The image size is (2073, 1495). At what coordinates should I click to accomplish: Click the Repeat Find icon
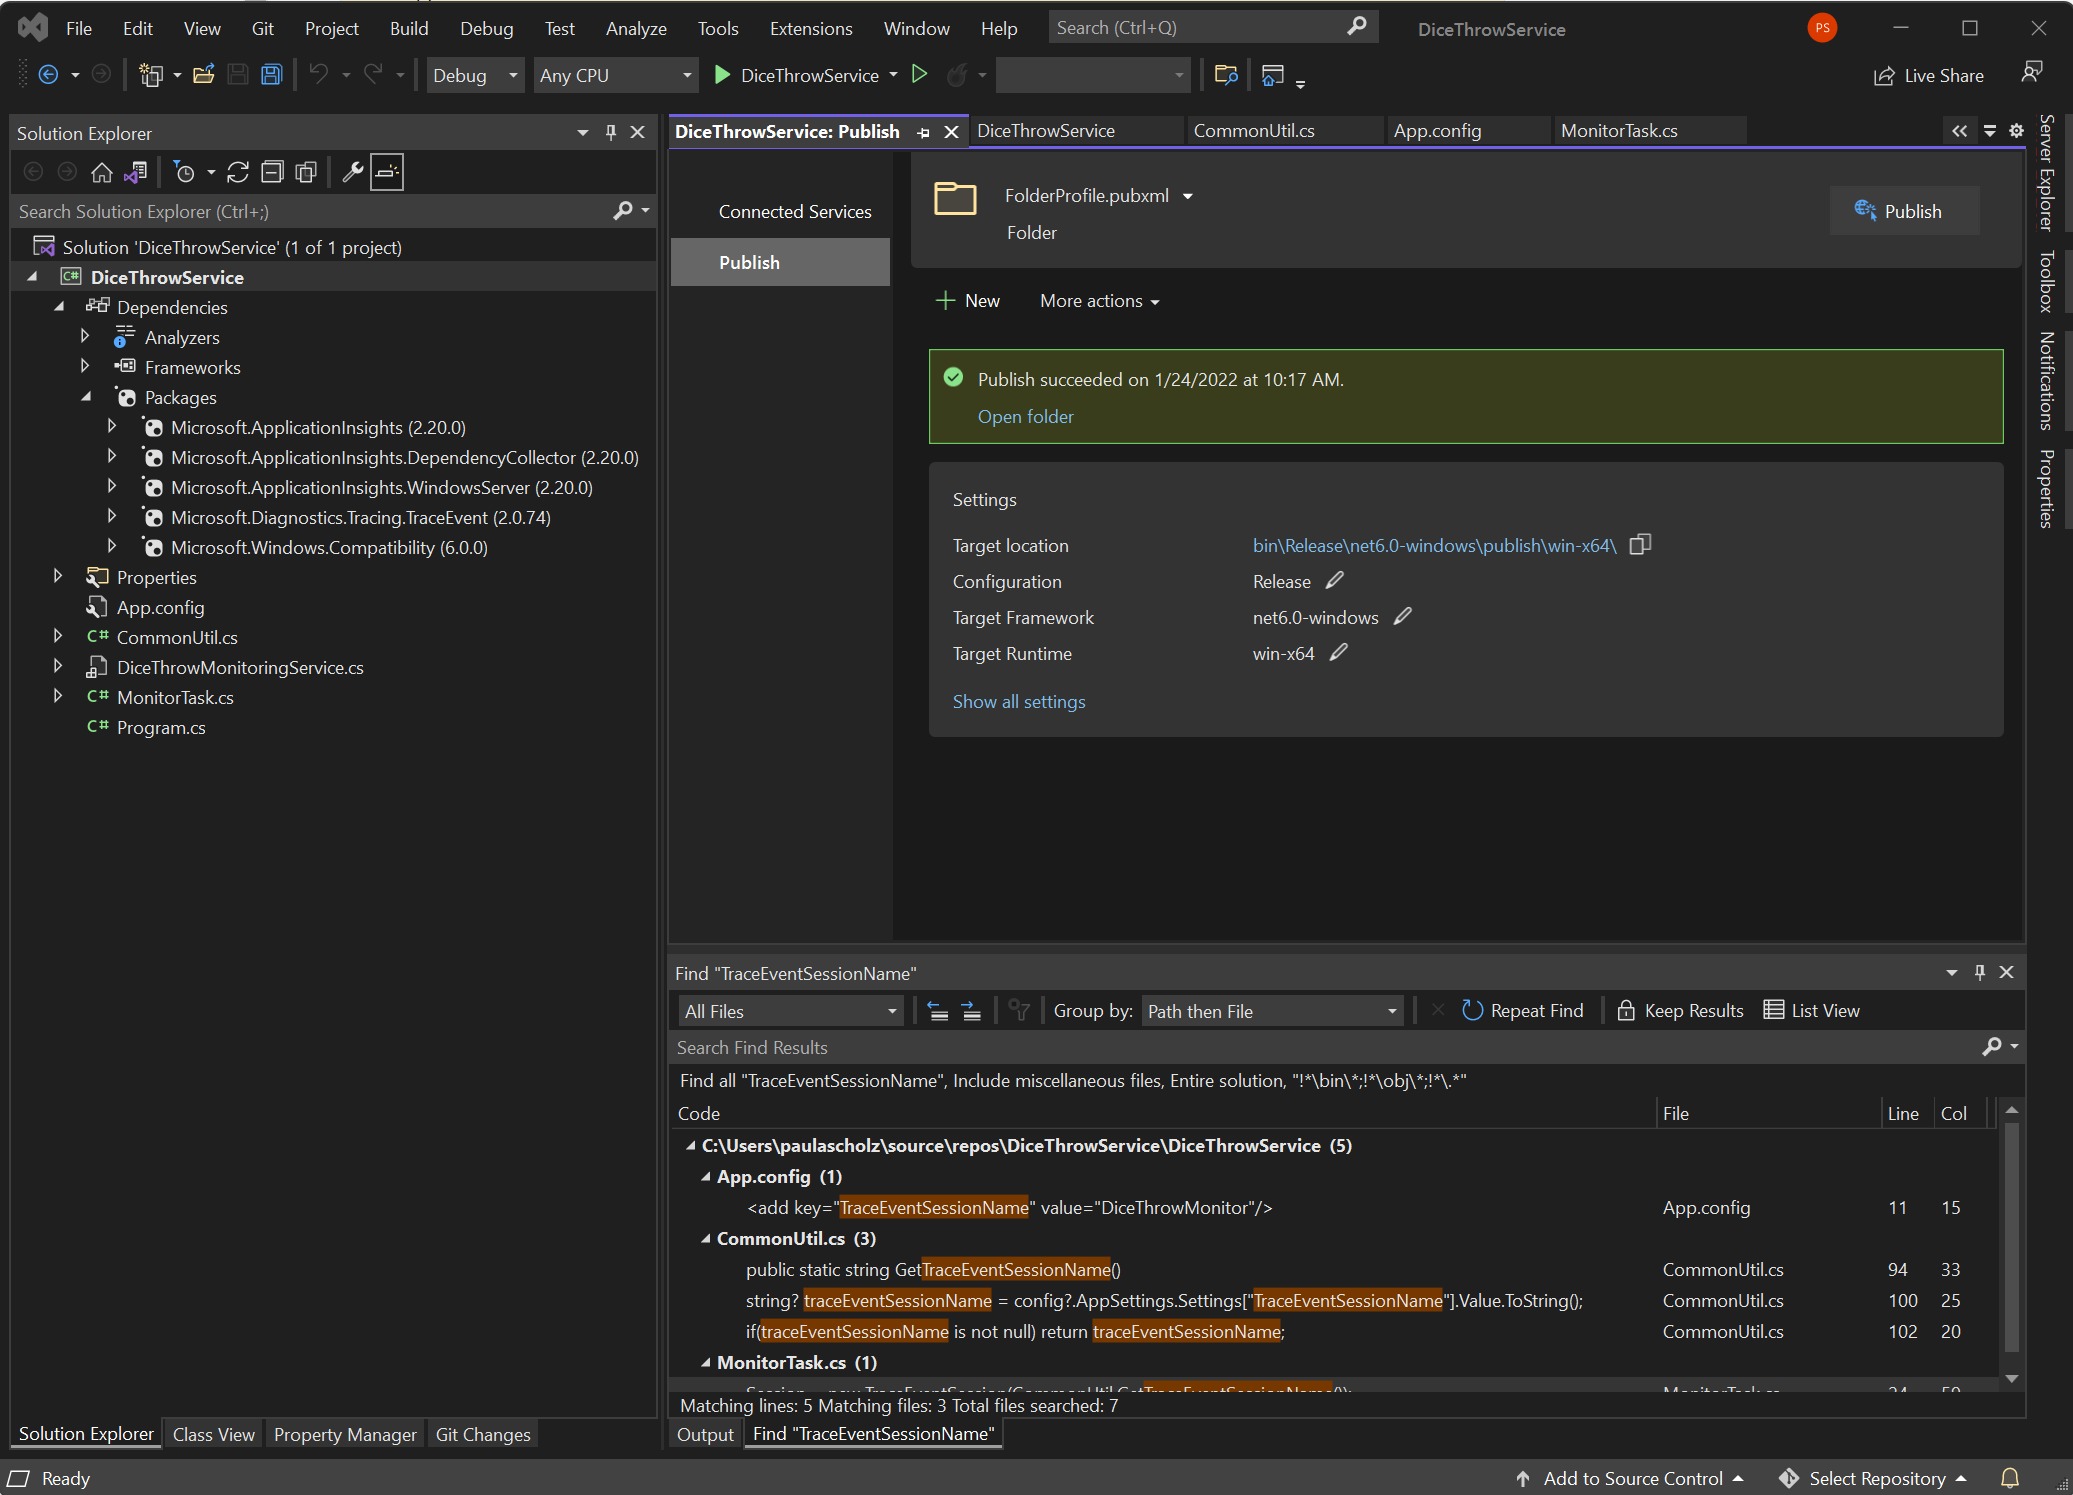point(1472,1011)
